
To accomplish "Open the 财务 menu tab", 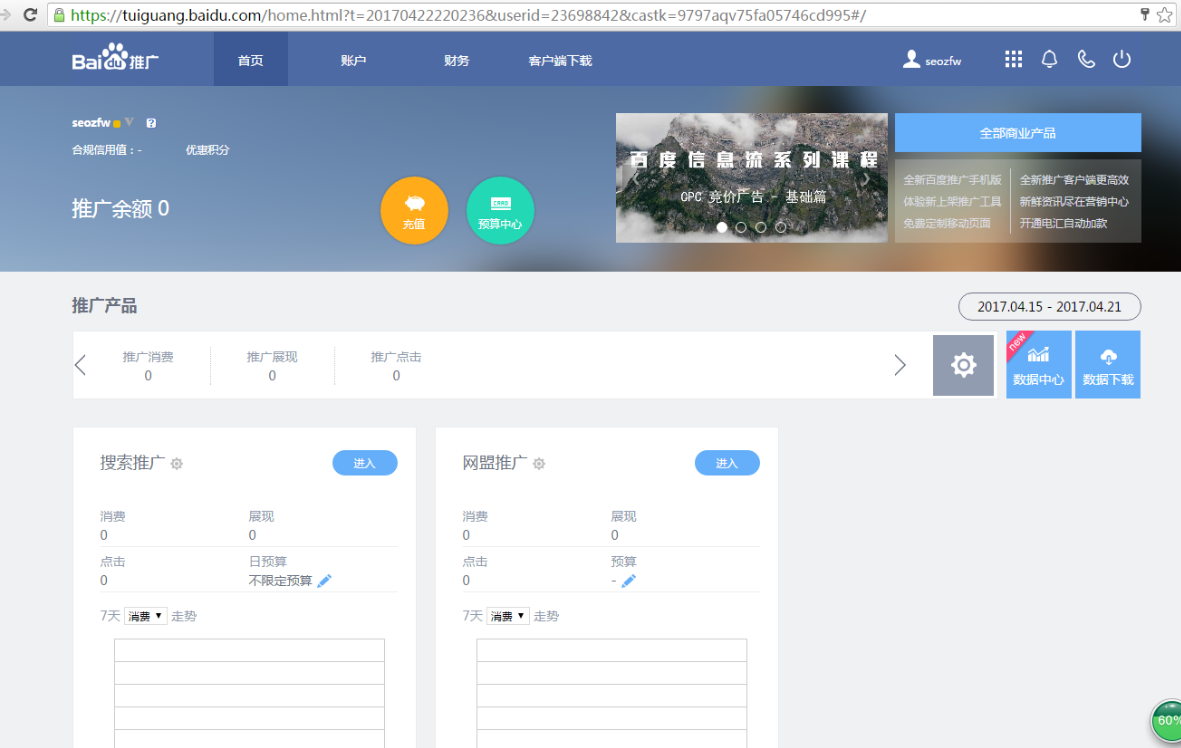I will pos(456,61).
